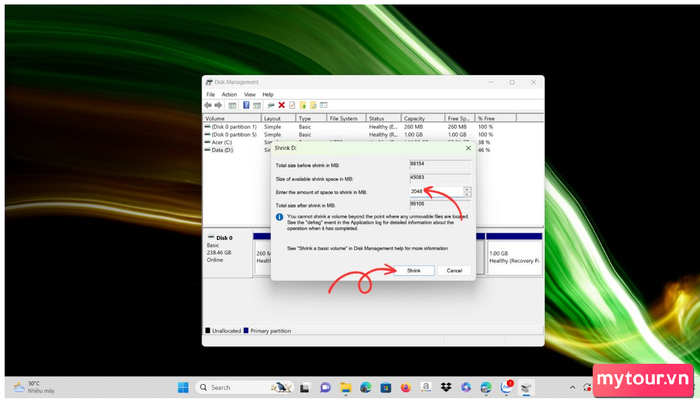The width and height of the screenshot is (700, 405).
Task: Open the View menu
Action: coord(248,94)
